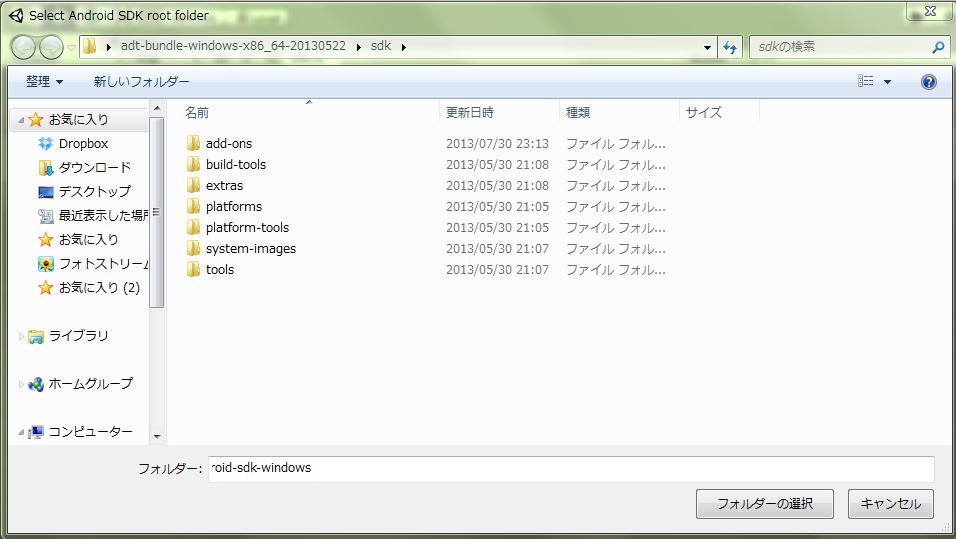Viewport: 956px width, 539px height.
Task: Open お気に入り (2) in the sidebar
Action: [99, 287]
